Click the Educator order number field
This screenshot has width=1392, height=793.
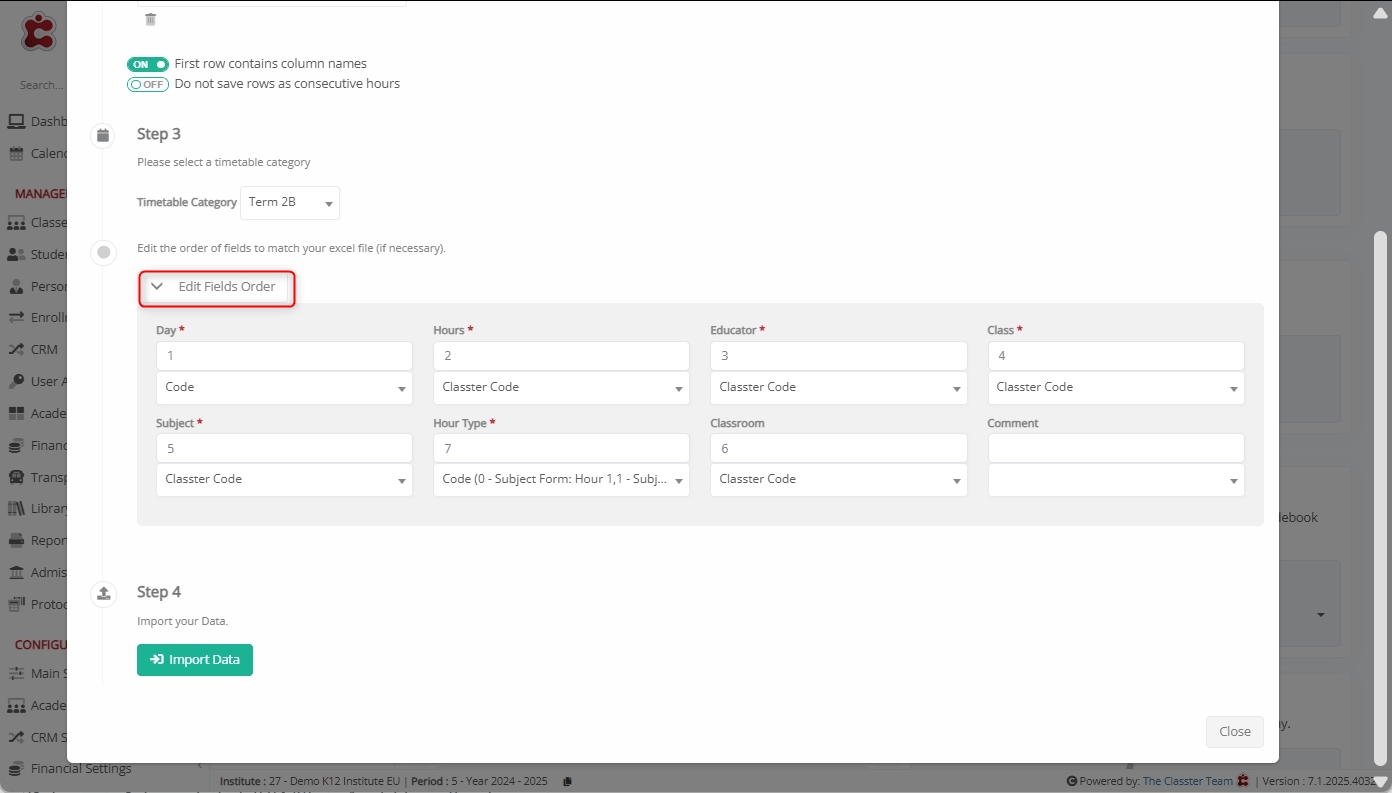point(838,356)
